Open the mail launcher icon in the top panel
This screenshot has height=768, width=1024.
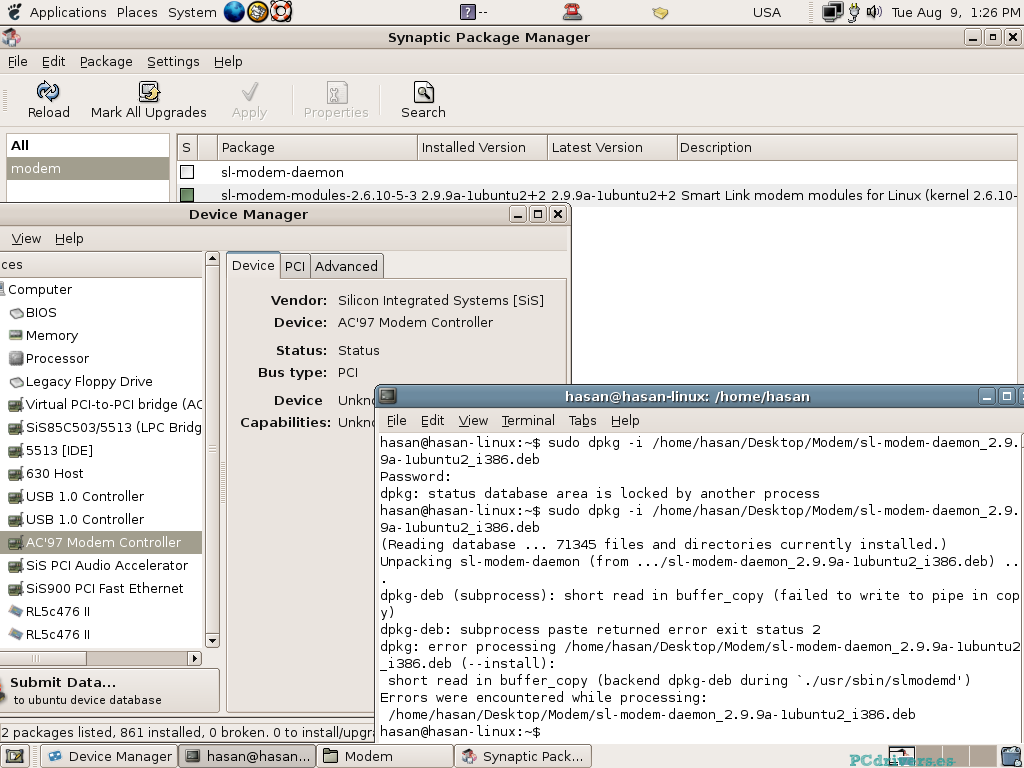tap(257, 12)
